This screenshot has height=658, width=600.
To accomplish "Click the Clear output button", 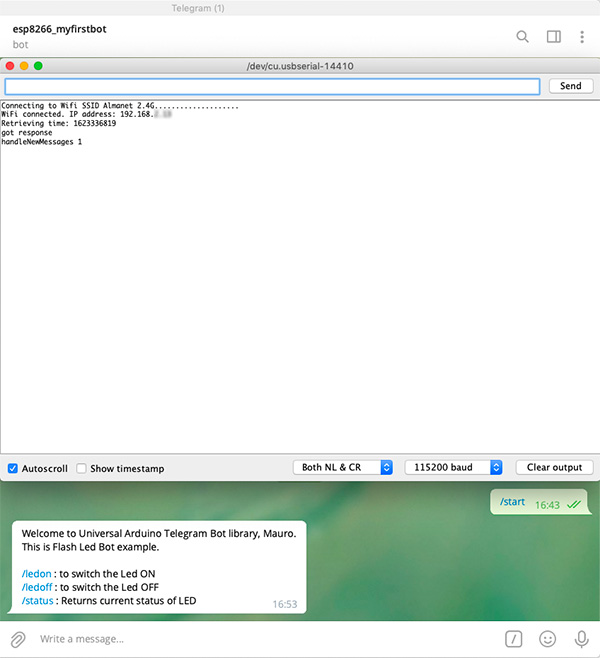I will click(x=554, y=467).
